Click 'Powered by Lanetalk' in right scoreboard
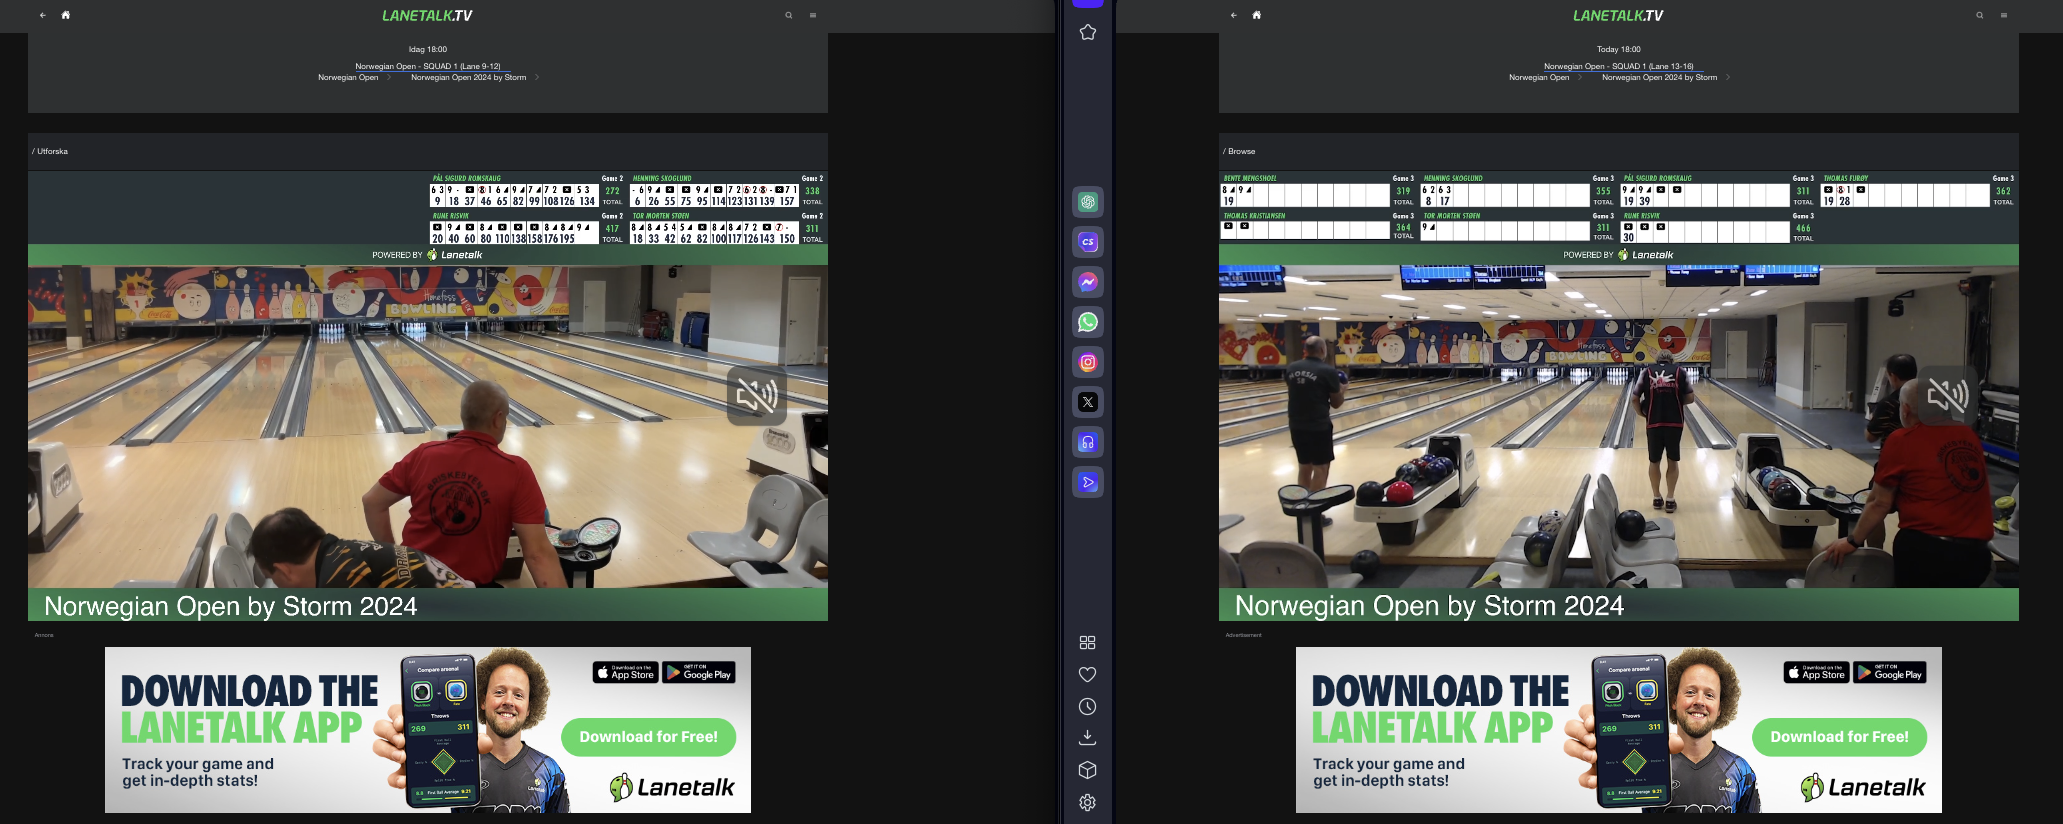The width and height of the screenshot is (2063, 824). (x=1619, y=255)
